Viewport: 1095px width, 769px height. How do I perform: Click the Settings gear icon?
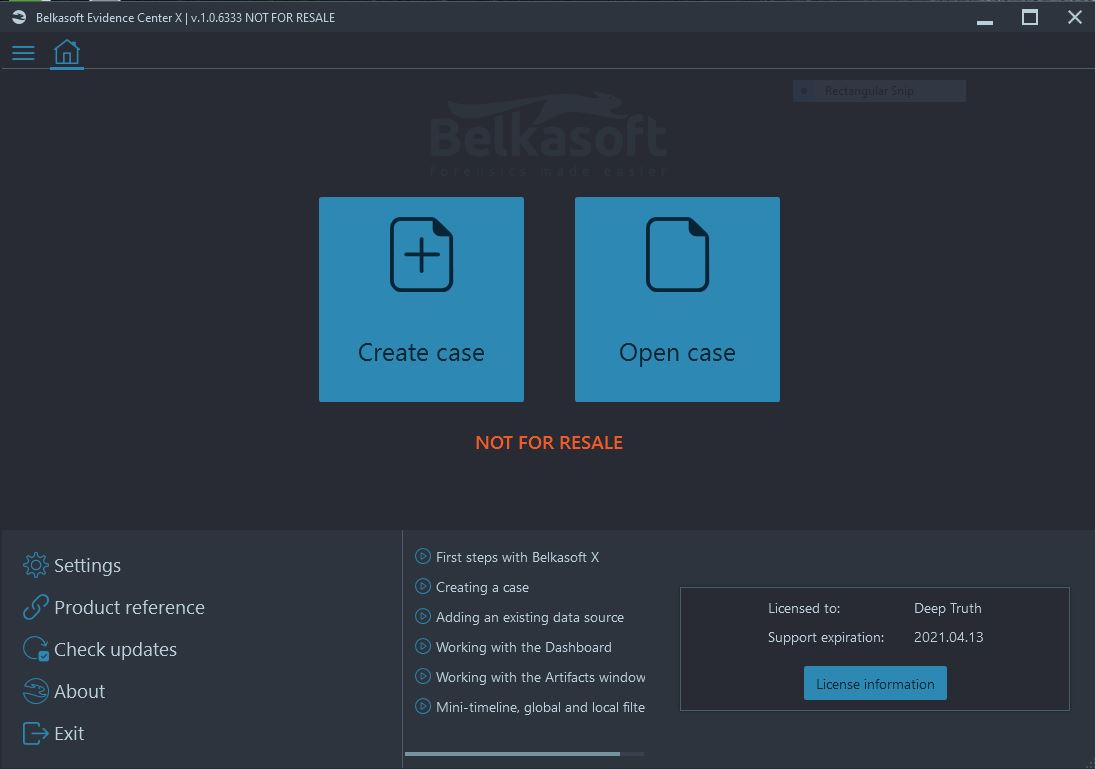pos(35,565)
